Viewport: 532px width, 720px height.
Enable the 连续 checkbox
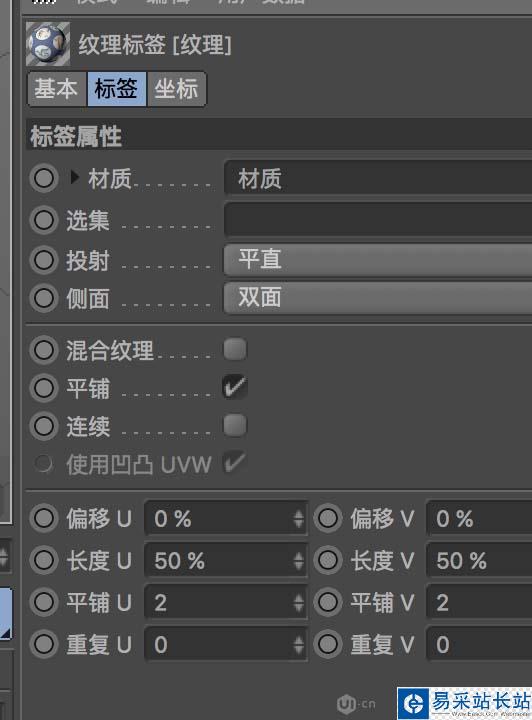pos(235,425)
